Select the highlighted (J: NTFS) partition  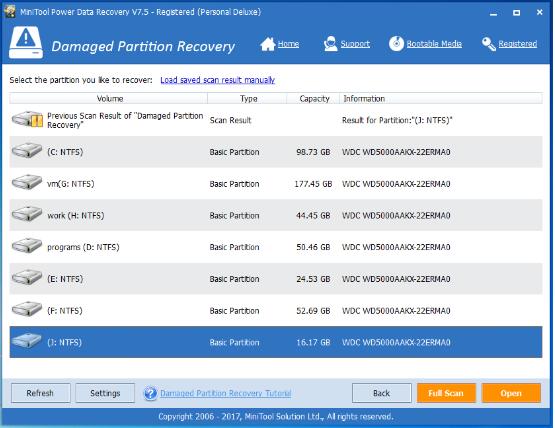(x=276, y=342)
